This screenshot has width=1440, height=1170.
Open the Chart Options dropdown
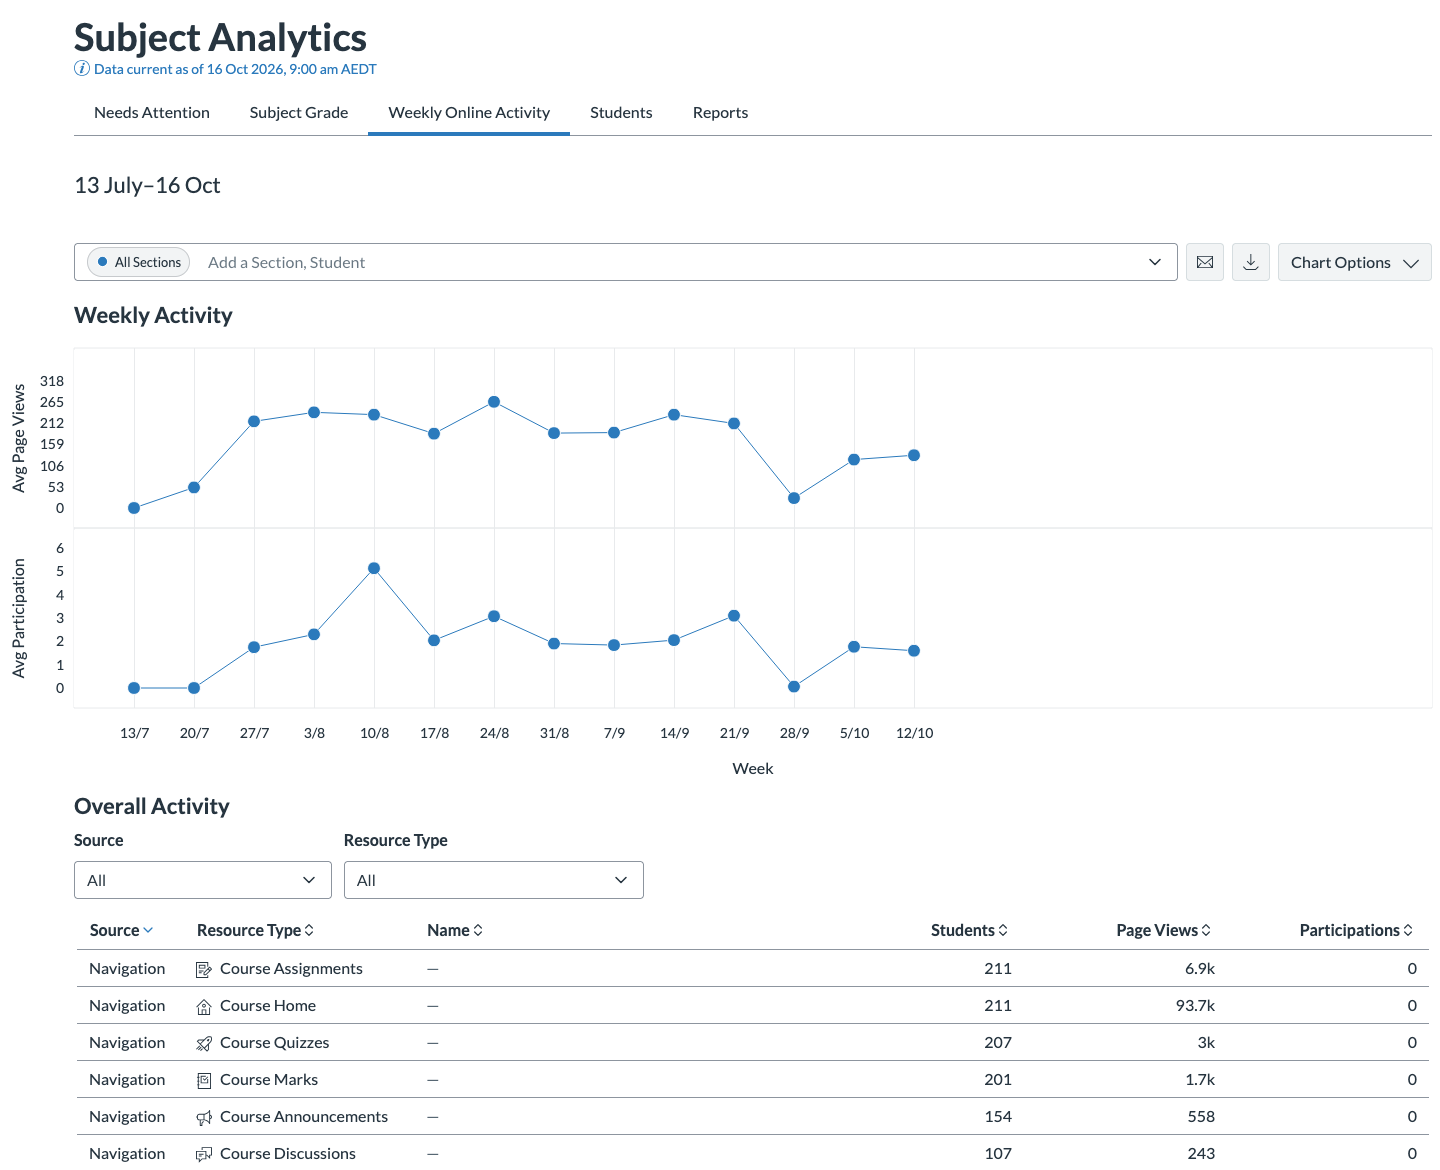(x=1355, y=262)
